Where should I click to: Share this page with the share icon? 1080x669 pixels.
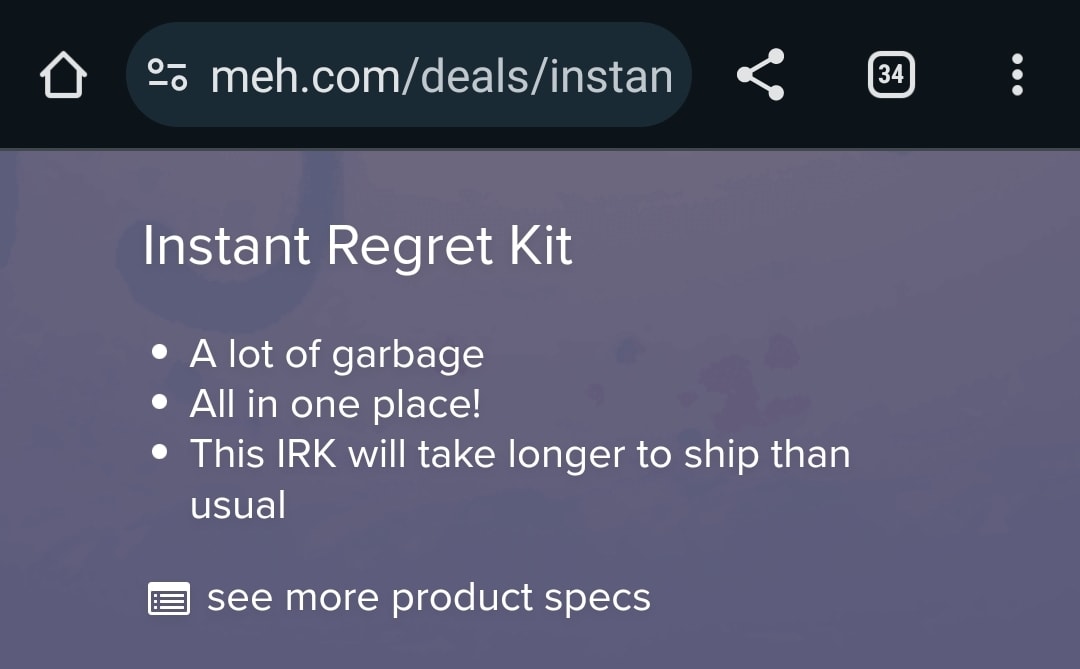coord(760,75)
